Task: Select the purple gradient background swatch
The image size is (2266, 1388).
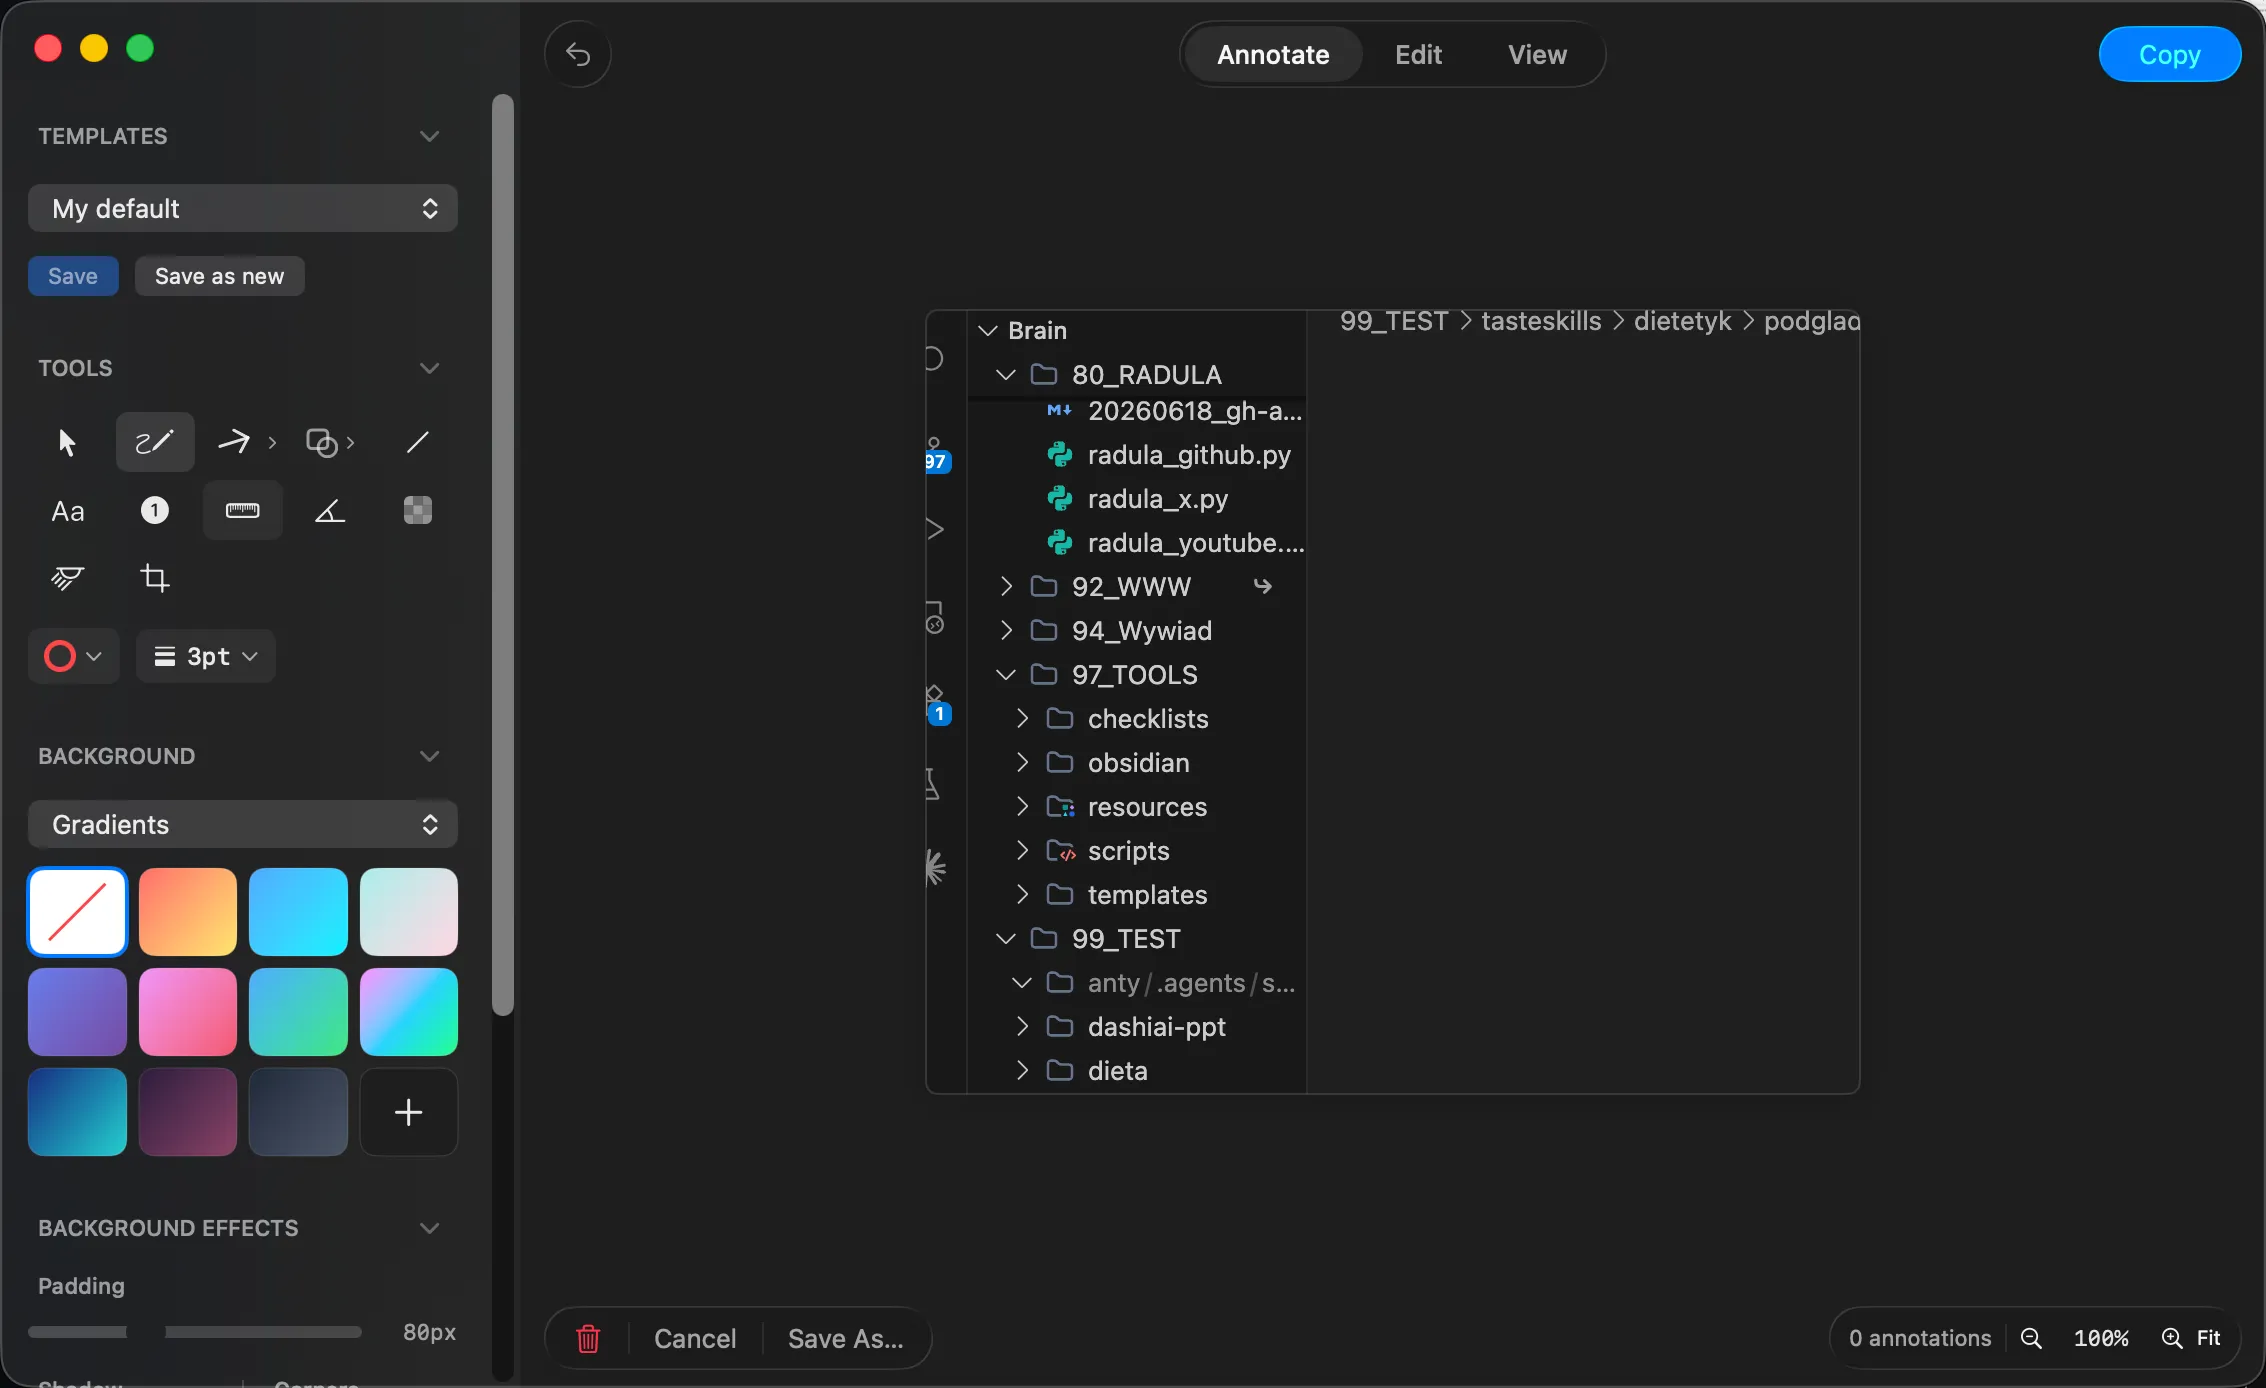Action: (x=77, y=1012)
